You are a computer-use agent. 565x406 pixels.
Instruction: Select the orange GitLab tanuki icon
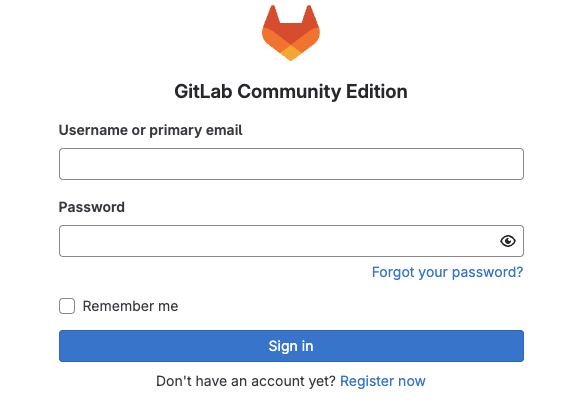coord(291,33)
